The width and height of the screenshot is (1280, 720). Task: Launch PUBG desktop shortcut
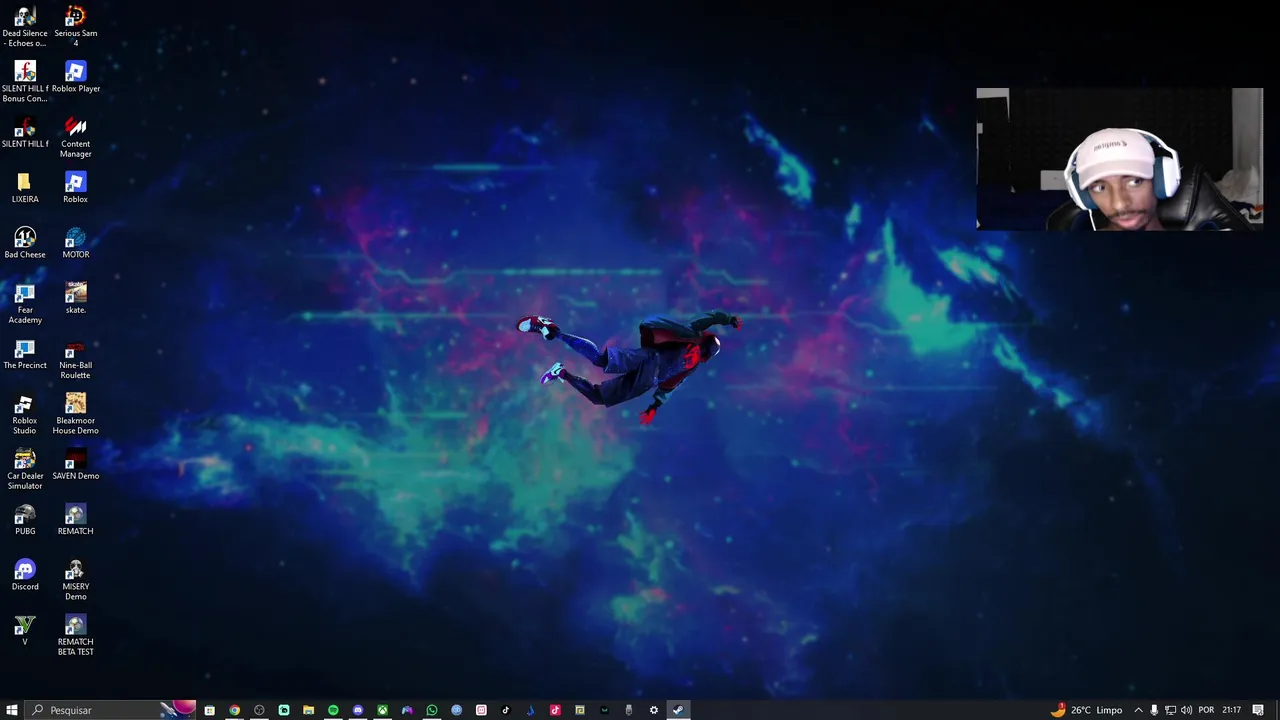[25, 519]
